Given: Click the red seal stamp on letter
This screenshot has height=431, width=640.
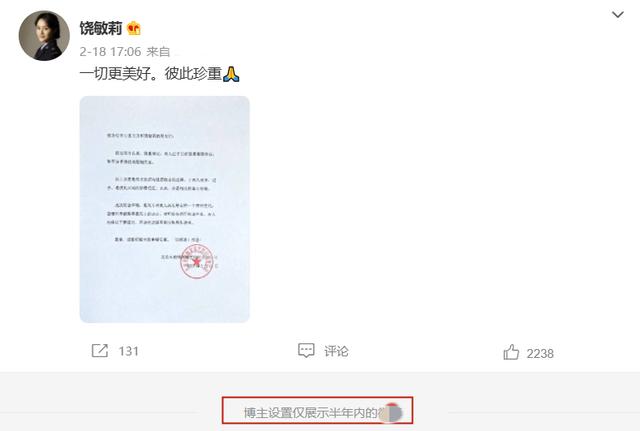Looking at the screenshot, I should click(197, 262).
